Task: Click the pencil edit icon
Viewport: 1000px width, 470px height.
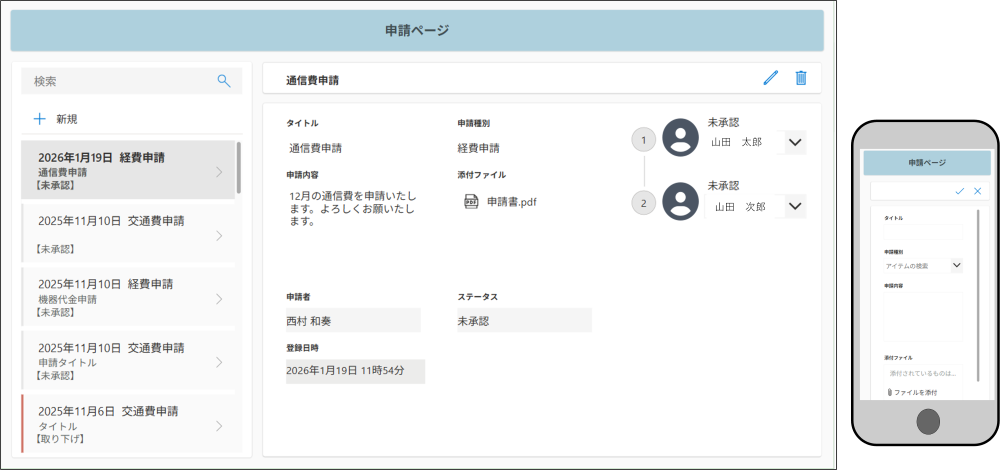Action: [770, 78]
